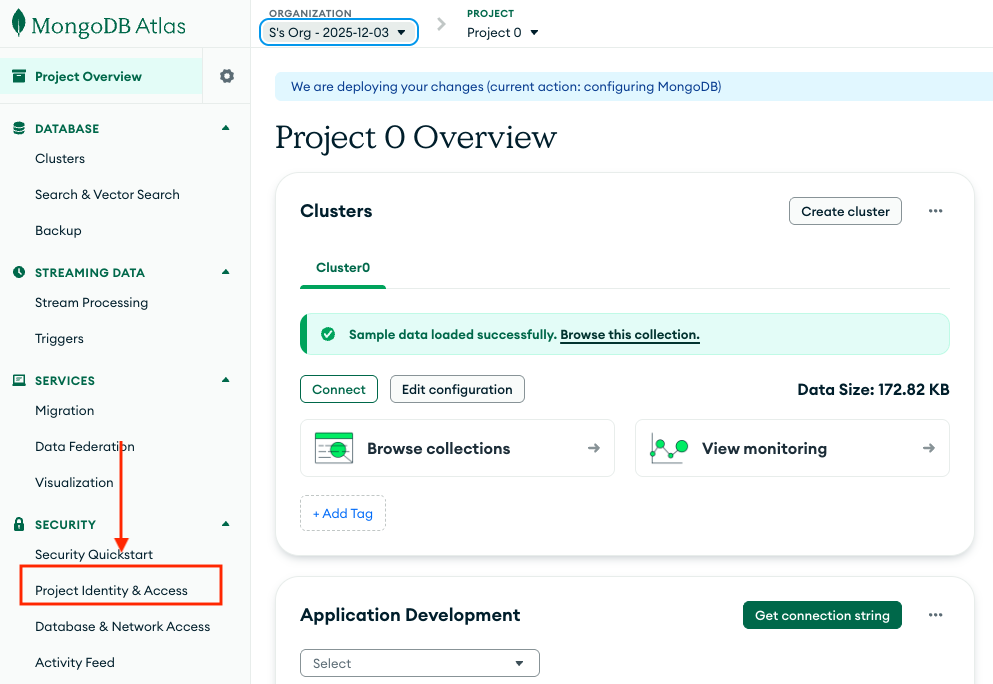The height and width of the screenshot is (684, 993).
Task: Click the green success checkmark icon
Action: [x=328, y=334]
